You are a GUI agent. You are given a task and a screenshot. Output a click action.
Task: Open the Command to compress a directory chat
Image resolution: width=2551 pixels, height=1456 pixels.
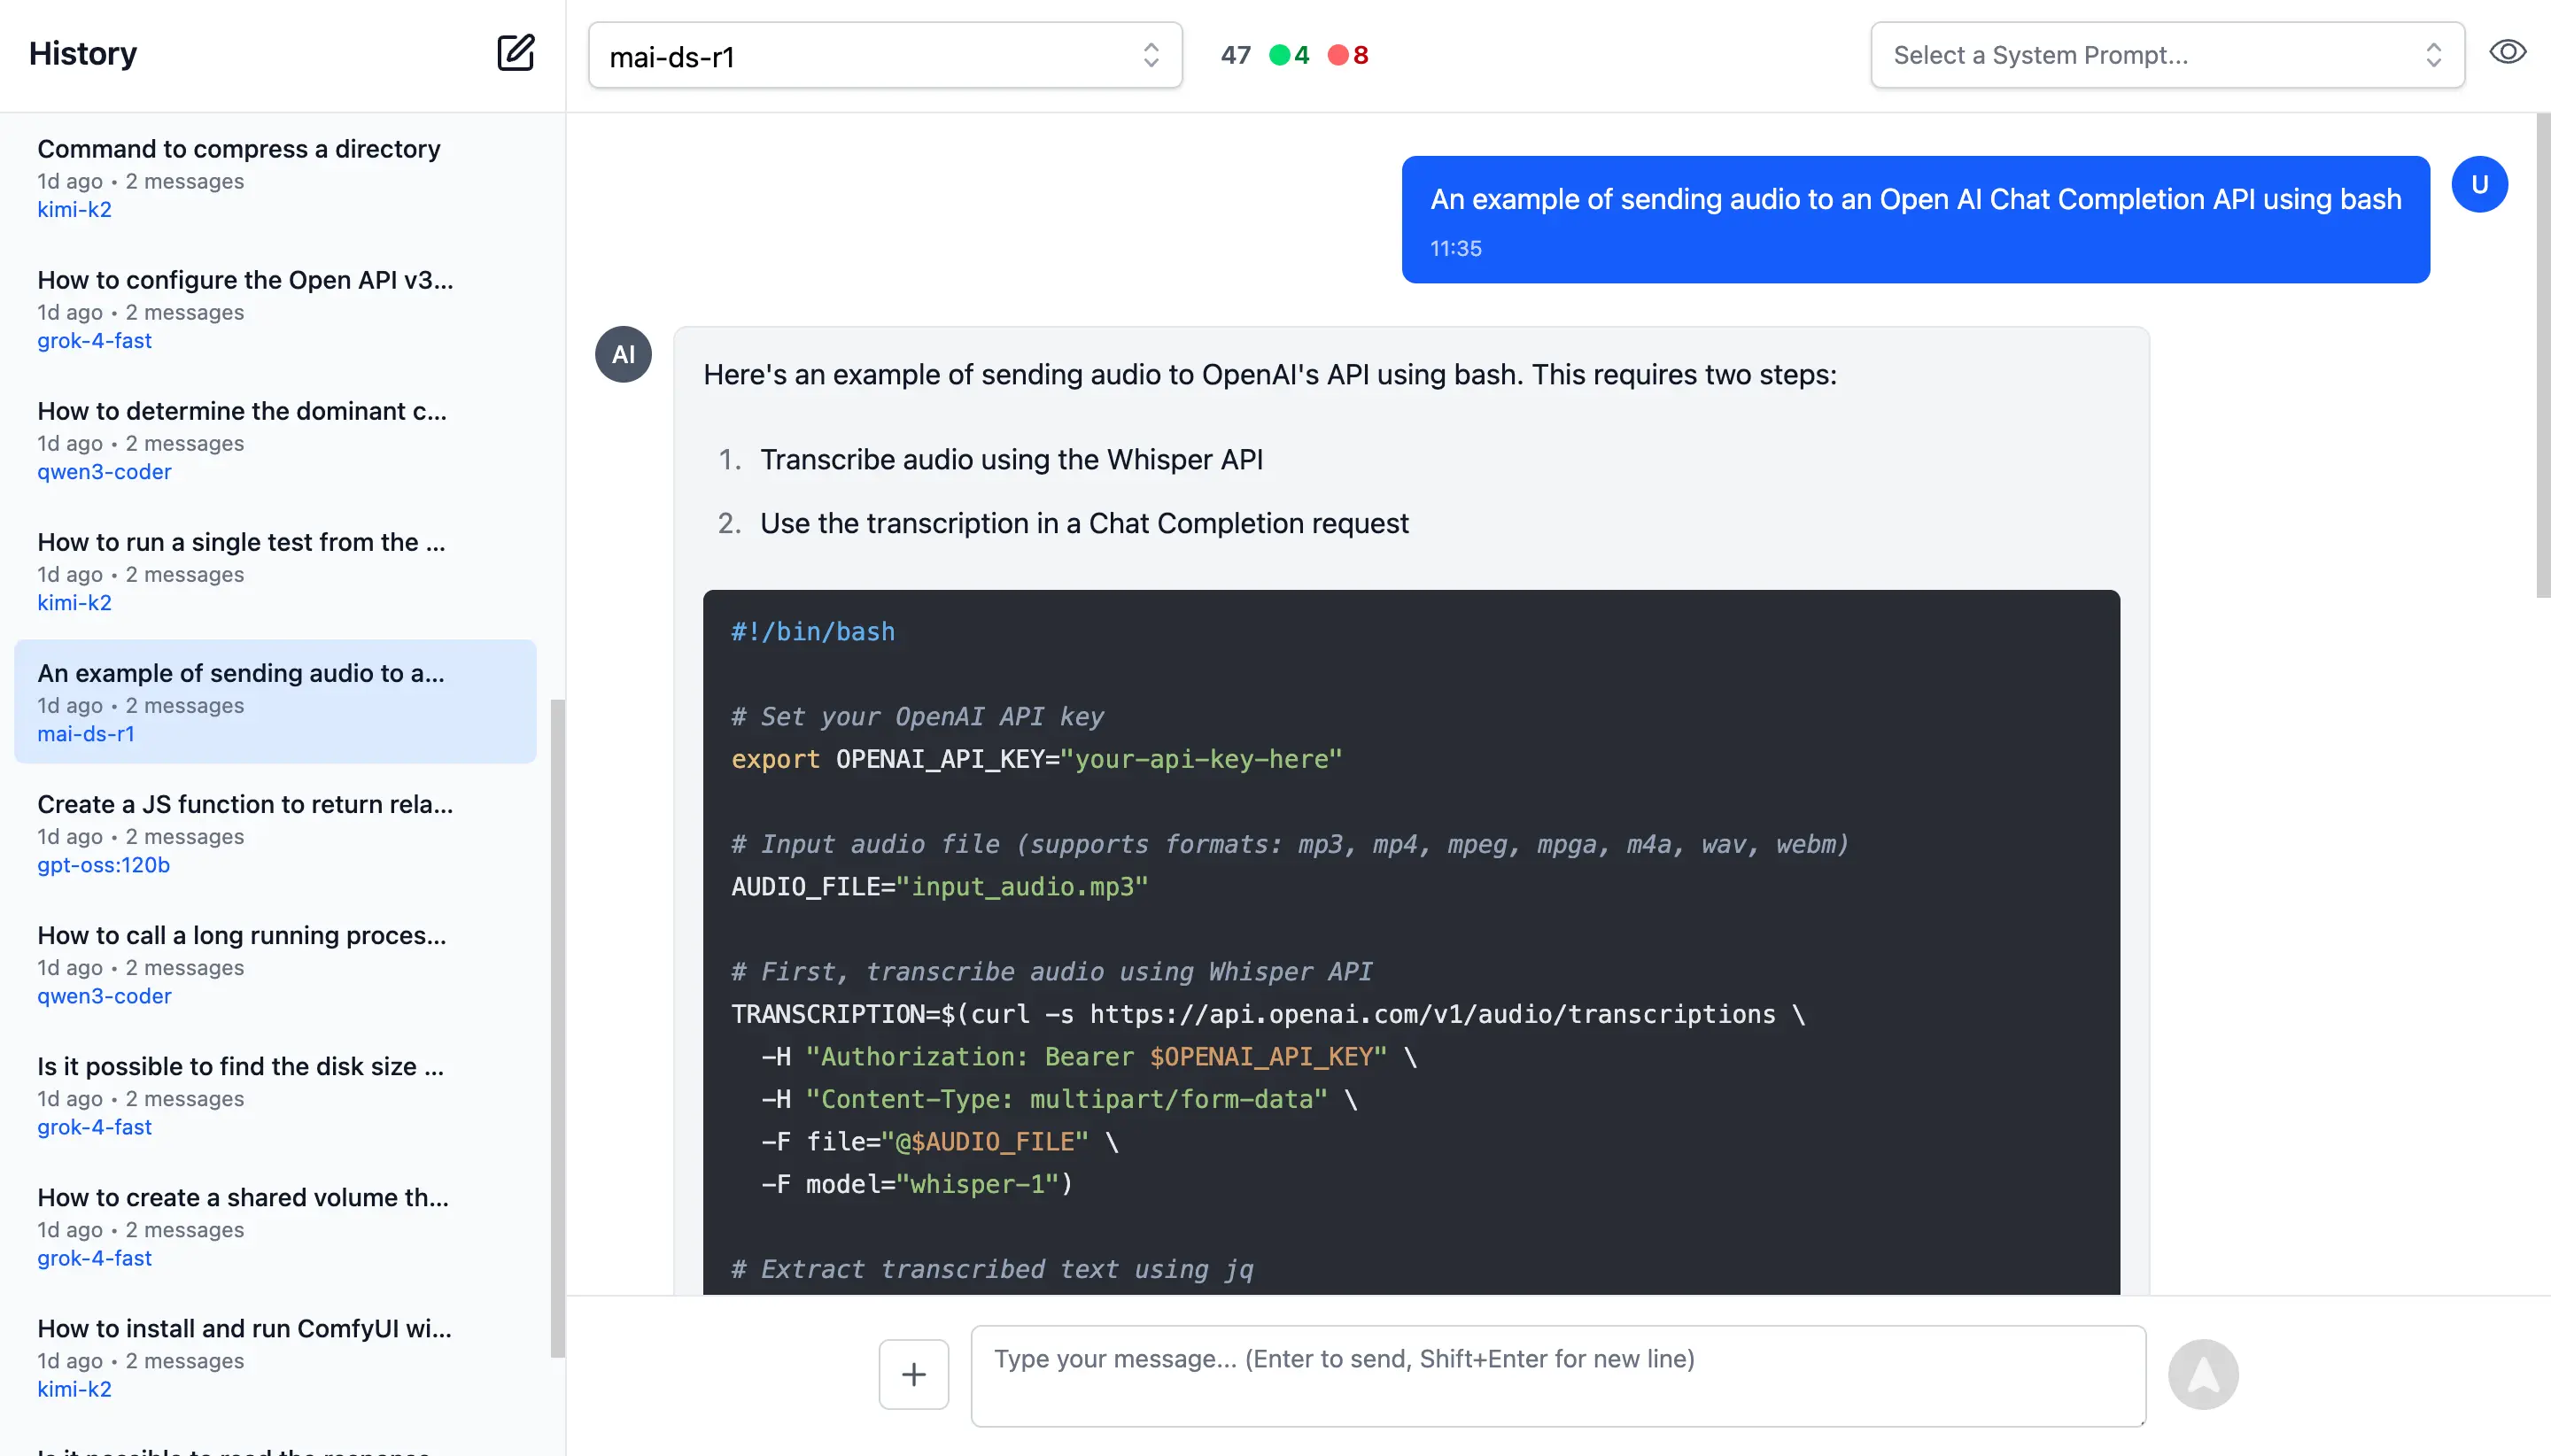click(x=275, y=178)
